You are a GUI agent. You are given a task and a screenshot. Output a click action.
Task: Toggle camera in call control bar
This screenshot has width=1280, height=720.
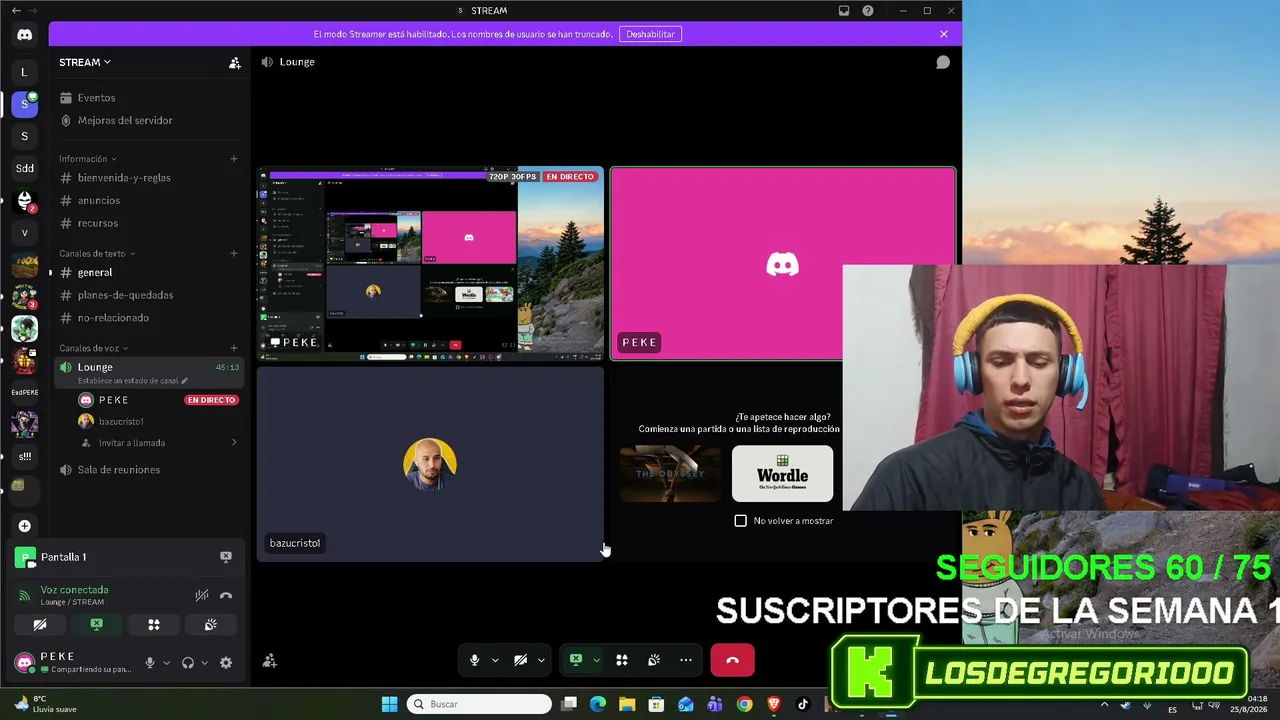(520, 660)
